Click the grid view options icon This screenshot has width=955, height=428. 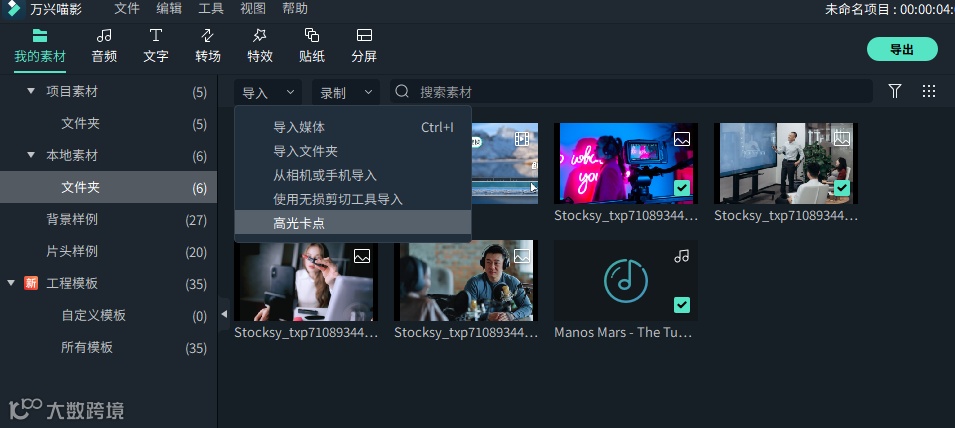pyautogui.click(x=929, y=91)
